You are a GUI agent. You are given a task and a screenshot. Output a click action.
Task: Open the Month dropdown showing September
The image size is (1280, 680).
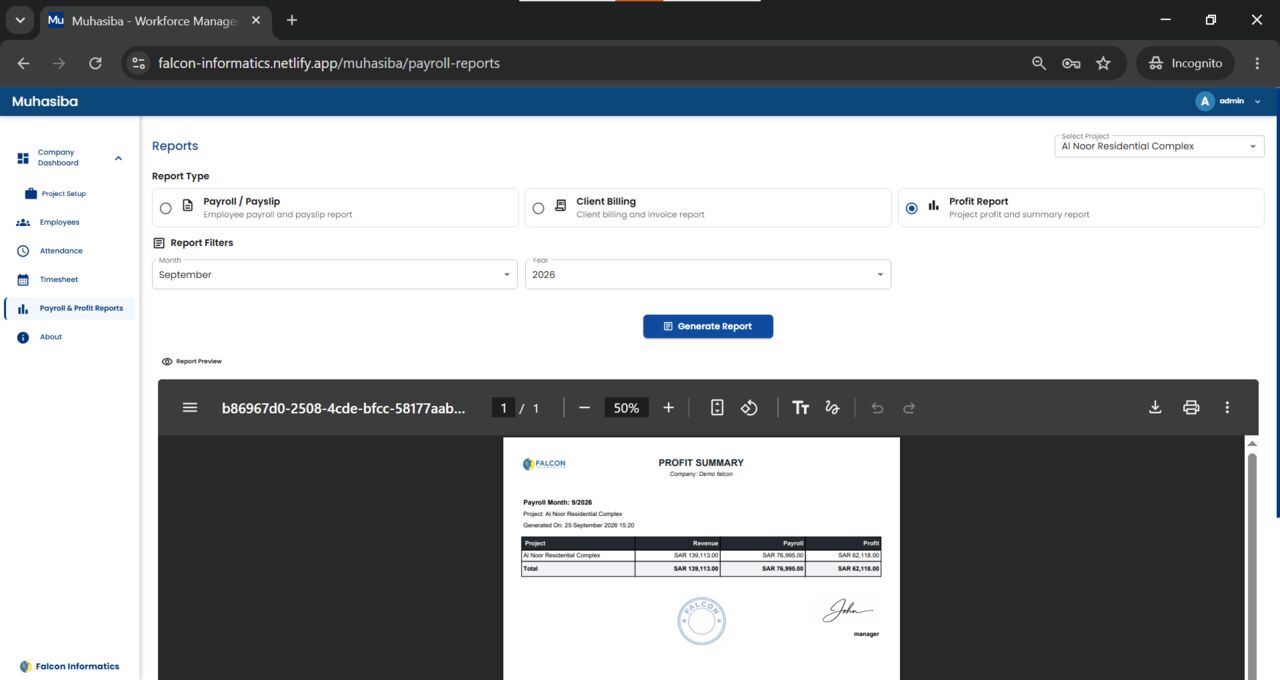point(335,274)
